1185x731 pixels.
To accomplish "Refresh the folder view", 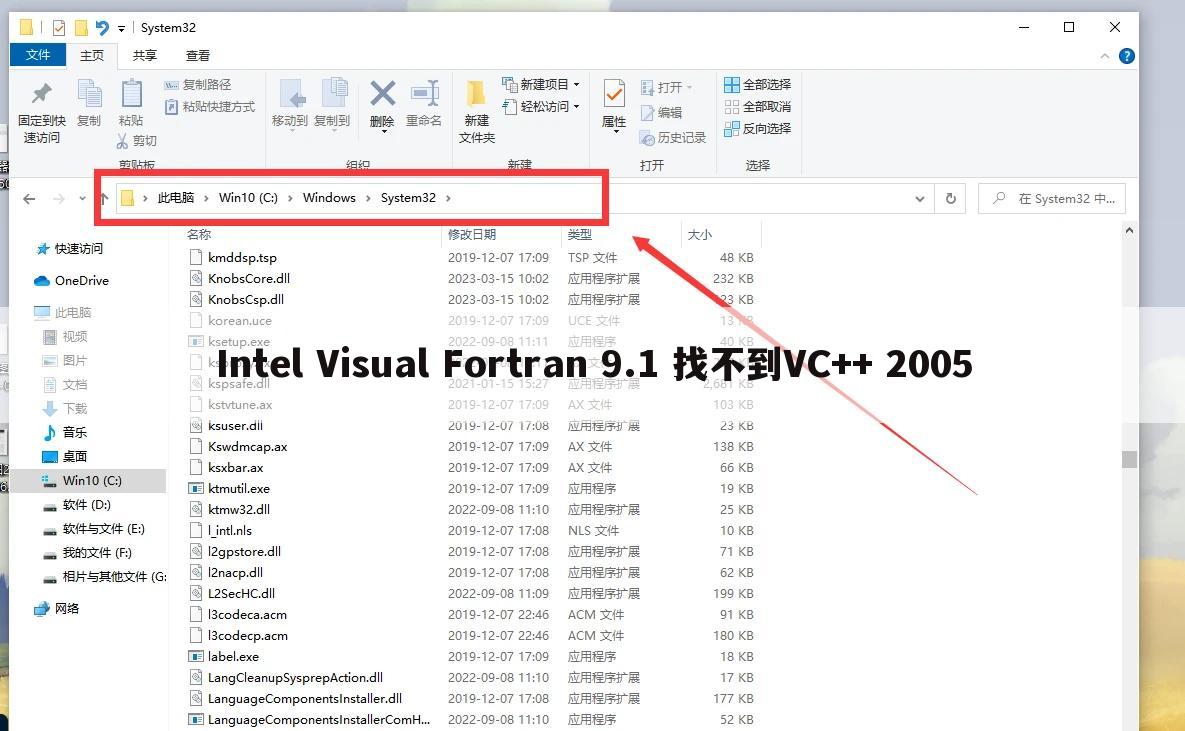I will point(951,199).
